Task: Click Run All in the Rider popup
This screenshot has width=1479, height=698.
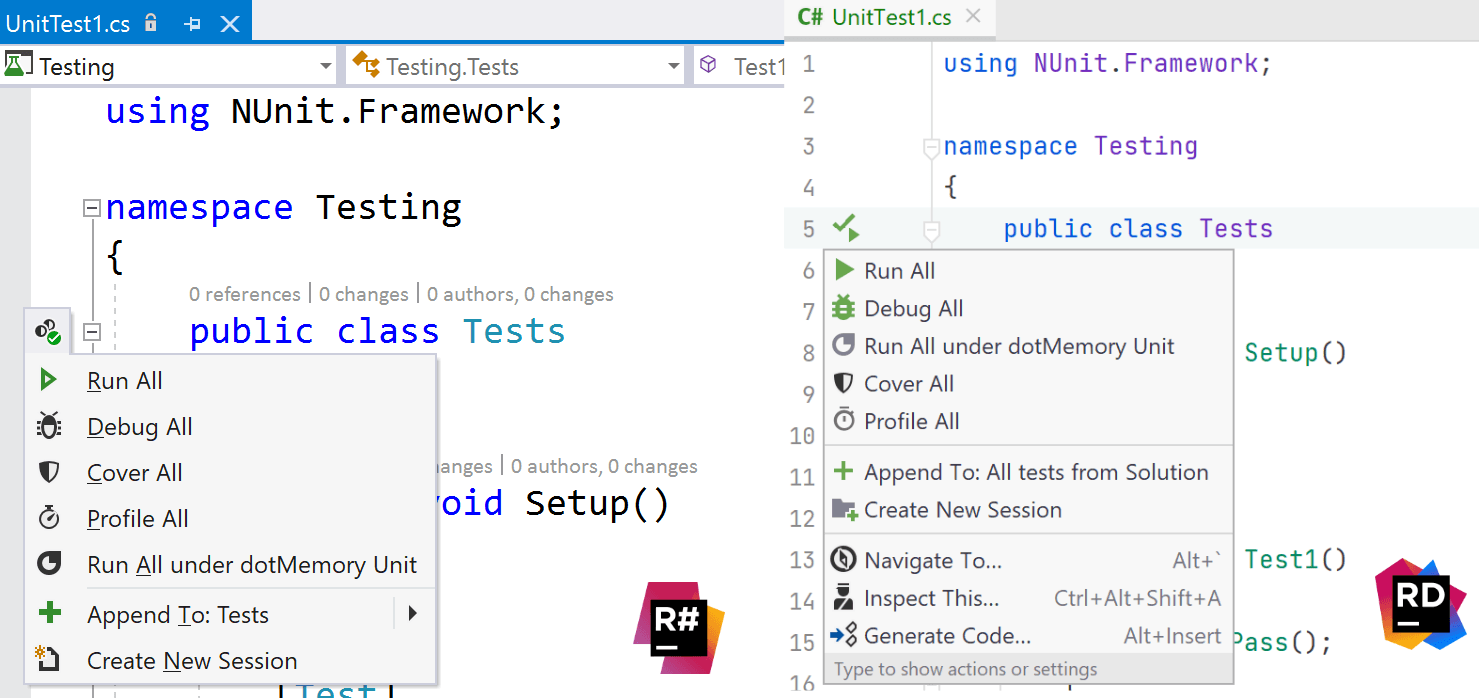Action: pos(899,271)
